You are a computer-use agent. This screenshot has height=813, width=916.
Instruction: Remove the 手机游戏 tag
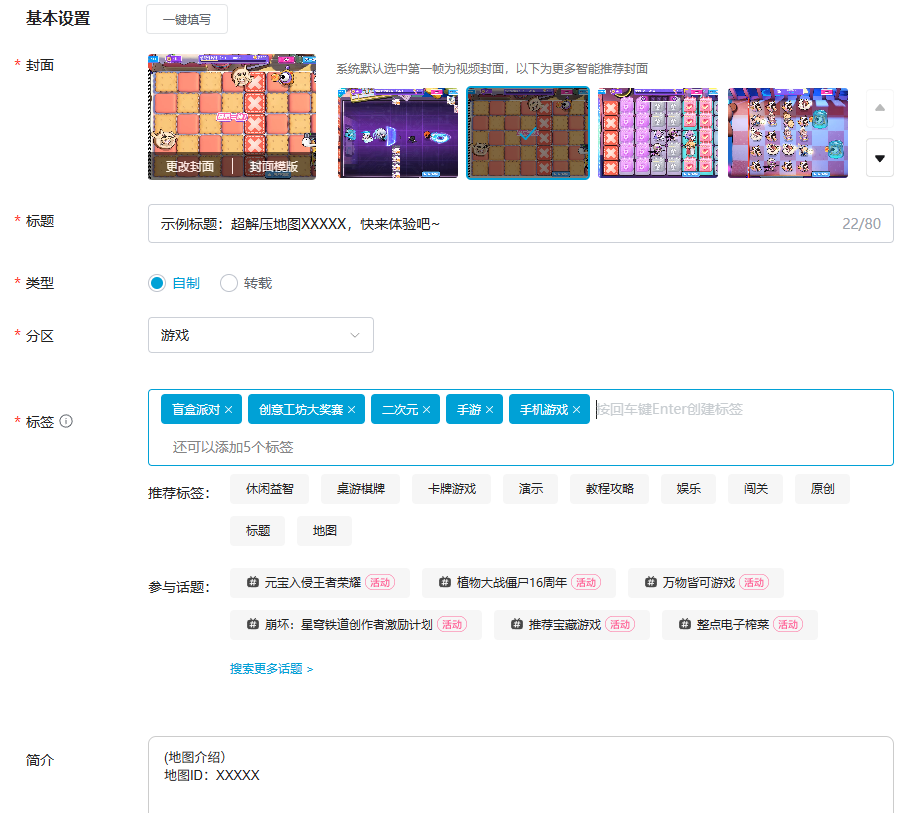pyautogui.click(x=577, y=410)
